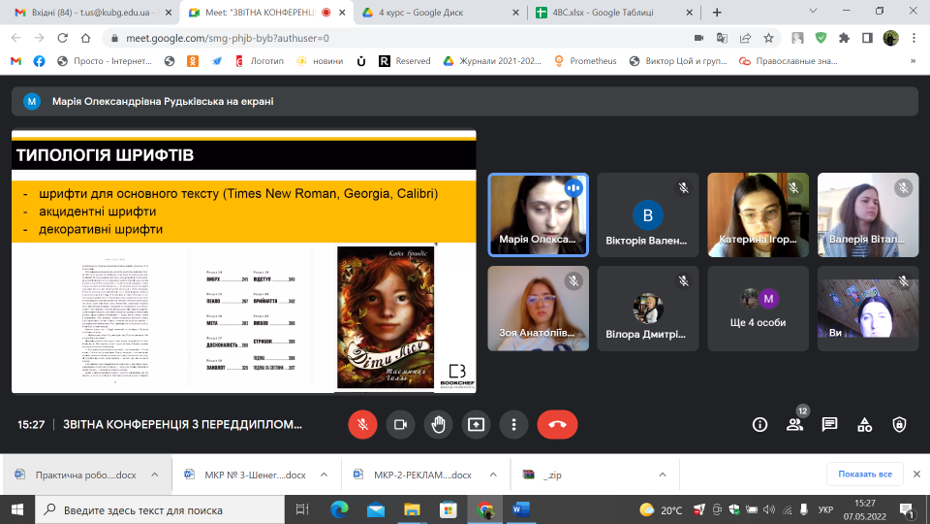Open File Explorer from taskbar

point(412,510)
